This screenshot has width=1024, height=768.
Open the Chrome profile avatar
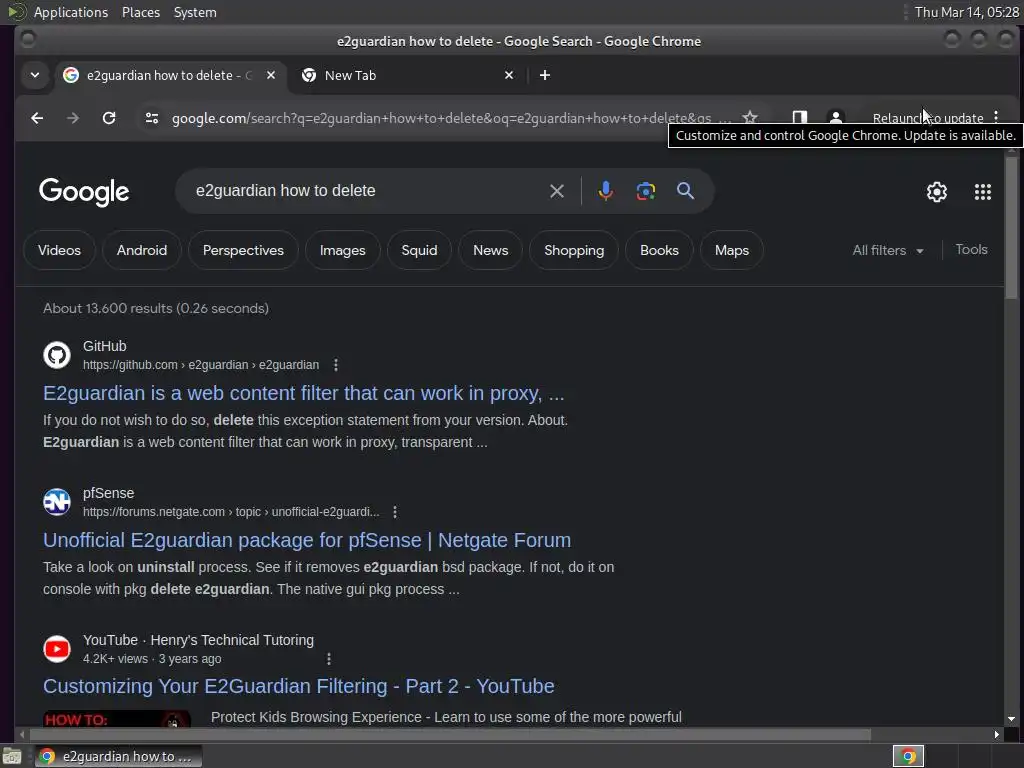835,118
